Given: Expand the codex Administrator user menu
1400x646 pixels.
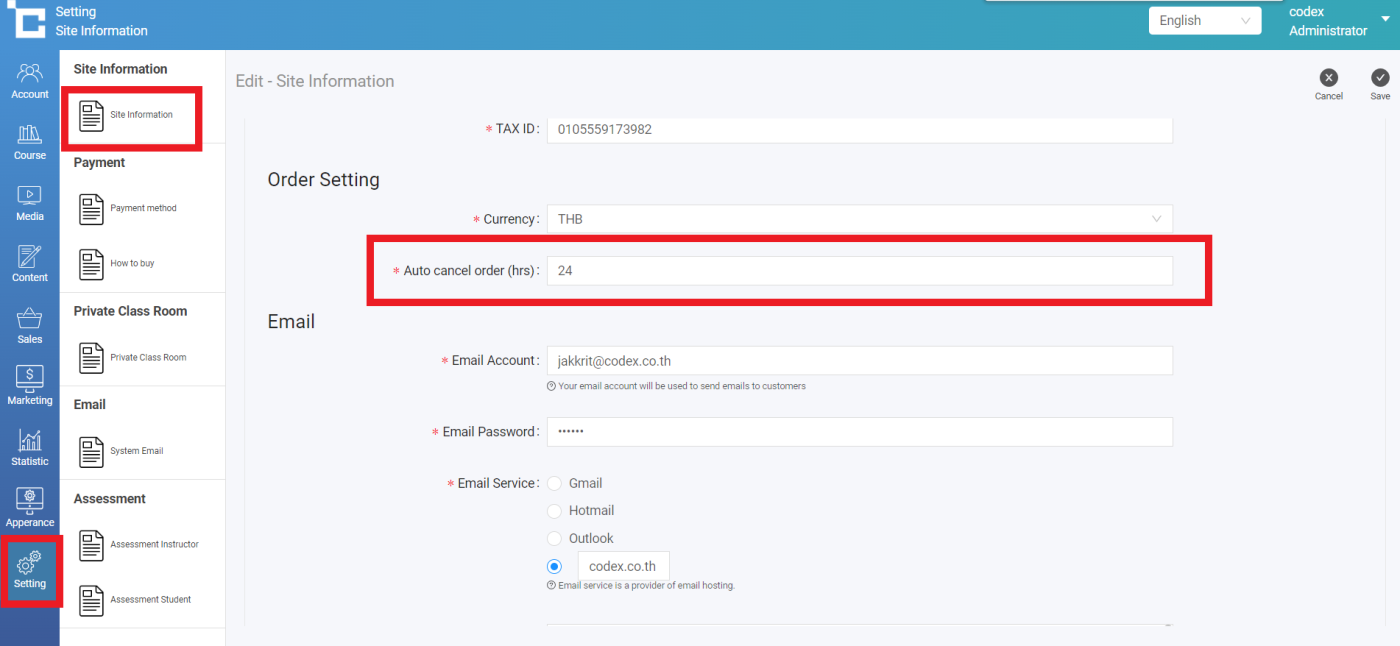Looking at the screenshot, I should click(1385, 21).
